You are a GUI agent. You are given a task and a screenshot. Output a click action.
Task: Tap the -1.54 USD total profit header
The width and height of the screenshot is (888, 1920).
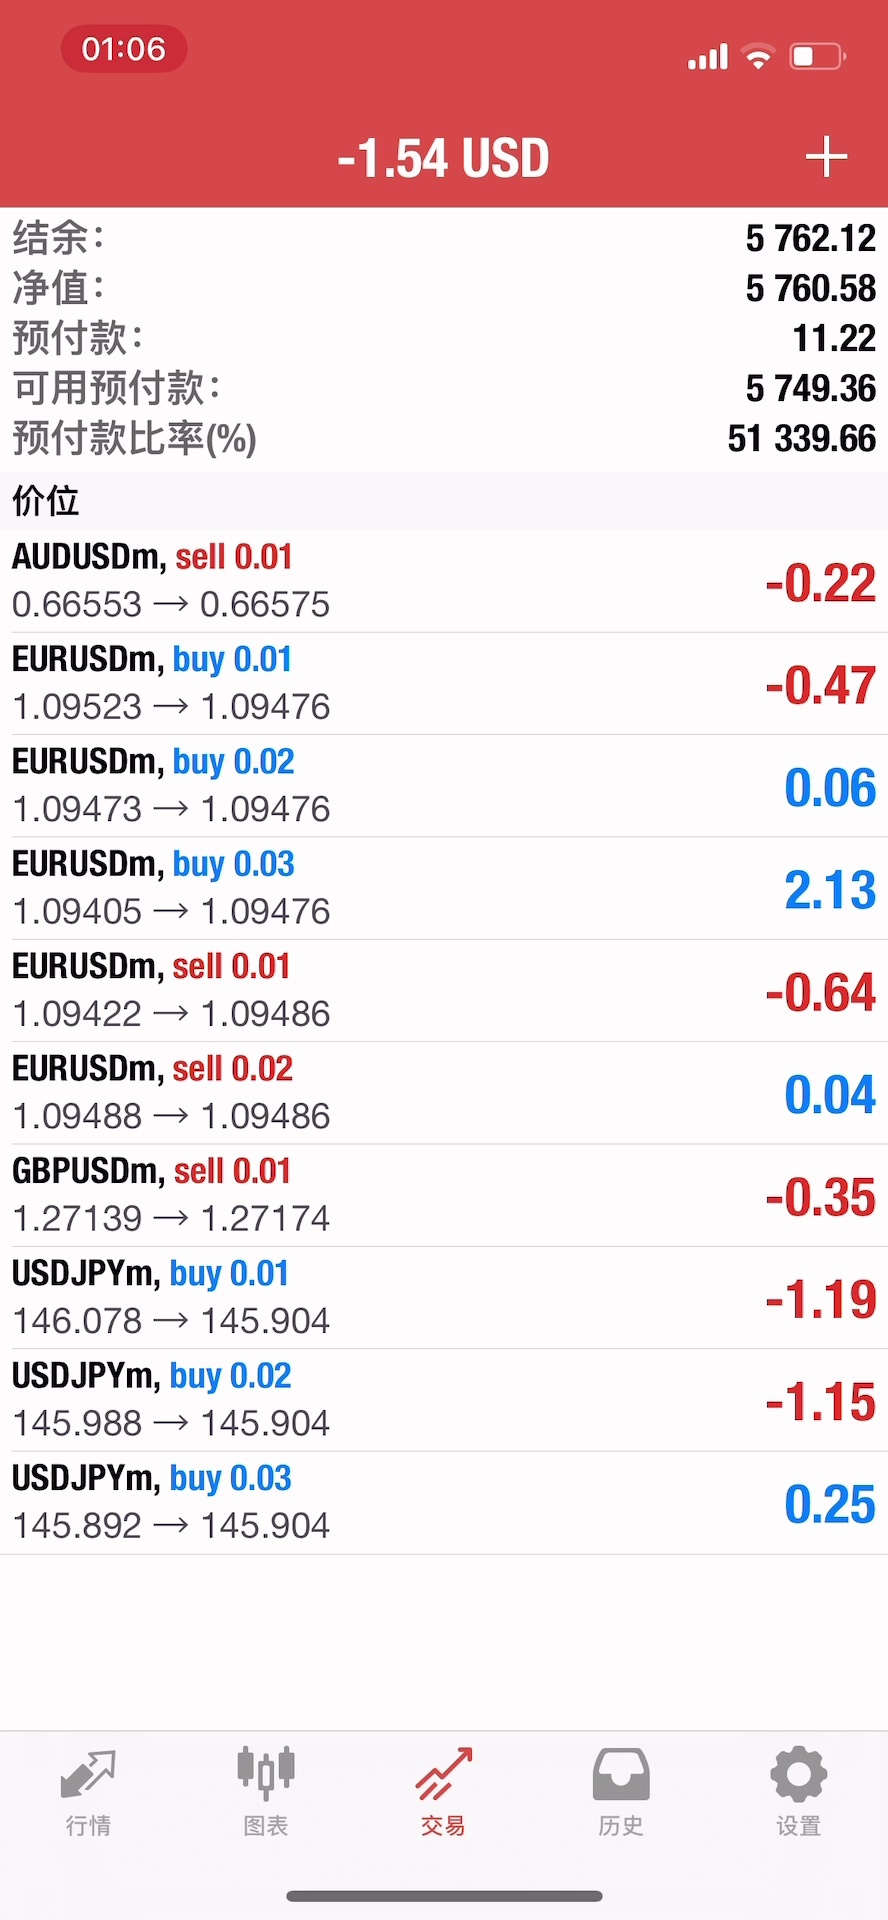[443, 158]
